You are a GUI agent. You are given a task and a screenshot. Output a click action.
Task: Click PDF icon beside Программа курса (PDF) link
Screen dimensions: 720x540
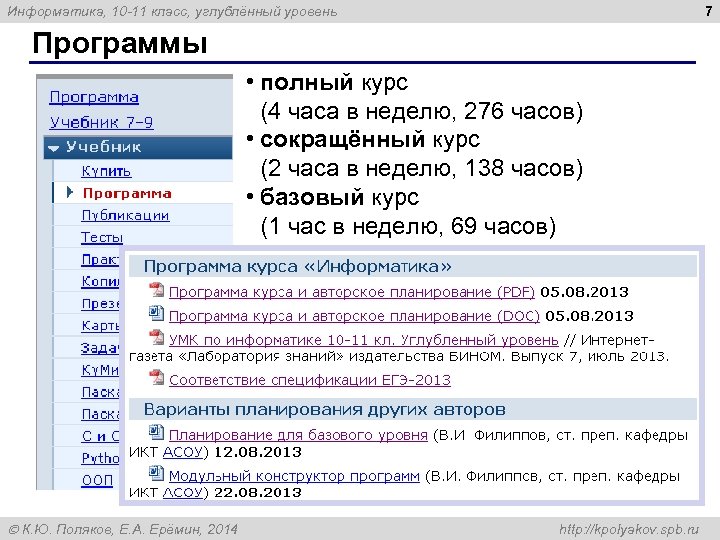(157, 290)
